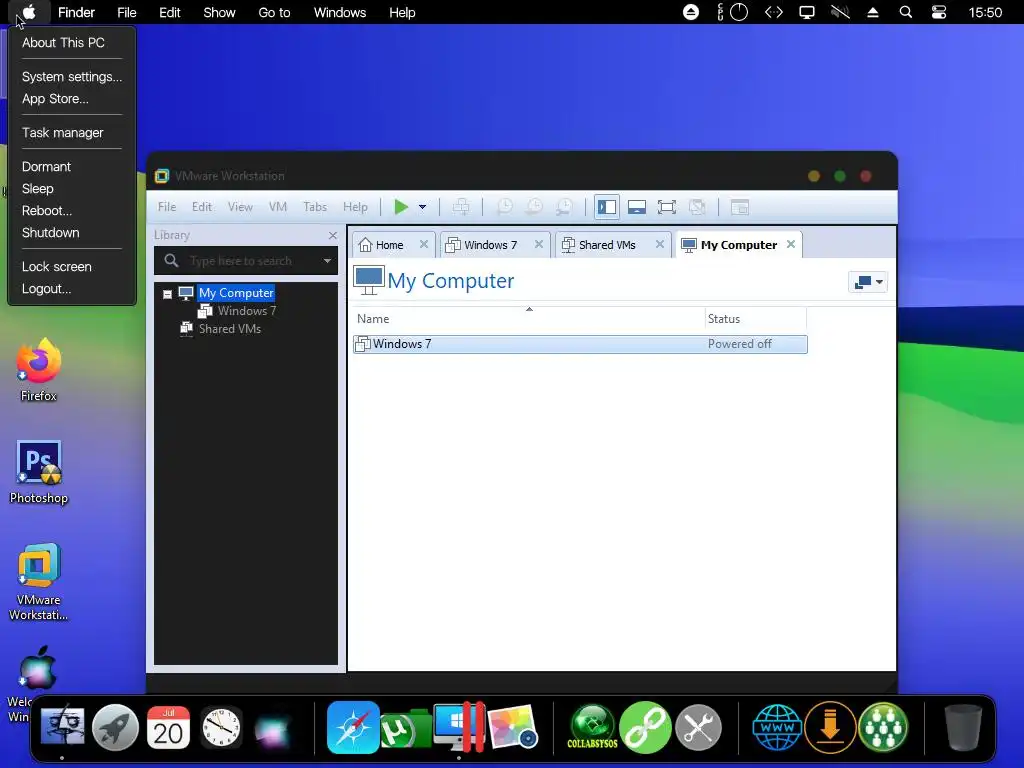Image resolution: width=1024 pixels, height=768 pixels.
Task: Open the WWW globe dock icon
Action: coord(777,727)
